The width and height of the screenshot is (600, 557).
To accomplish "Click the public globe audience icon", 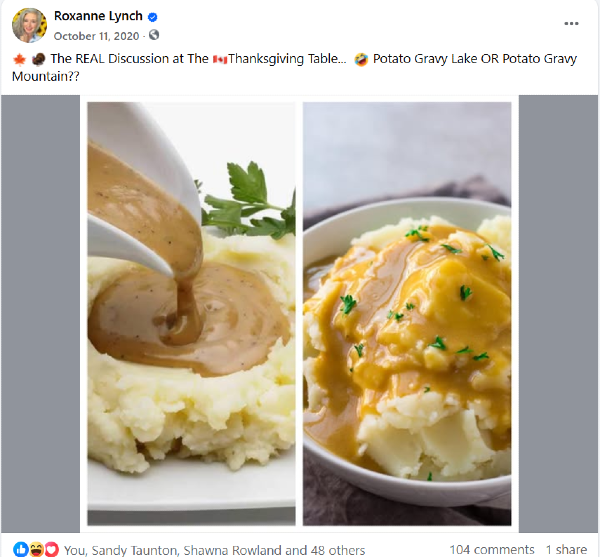I will click(x=154, y=35).
